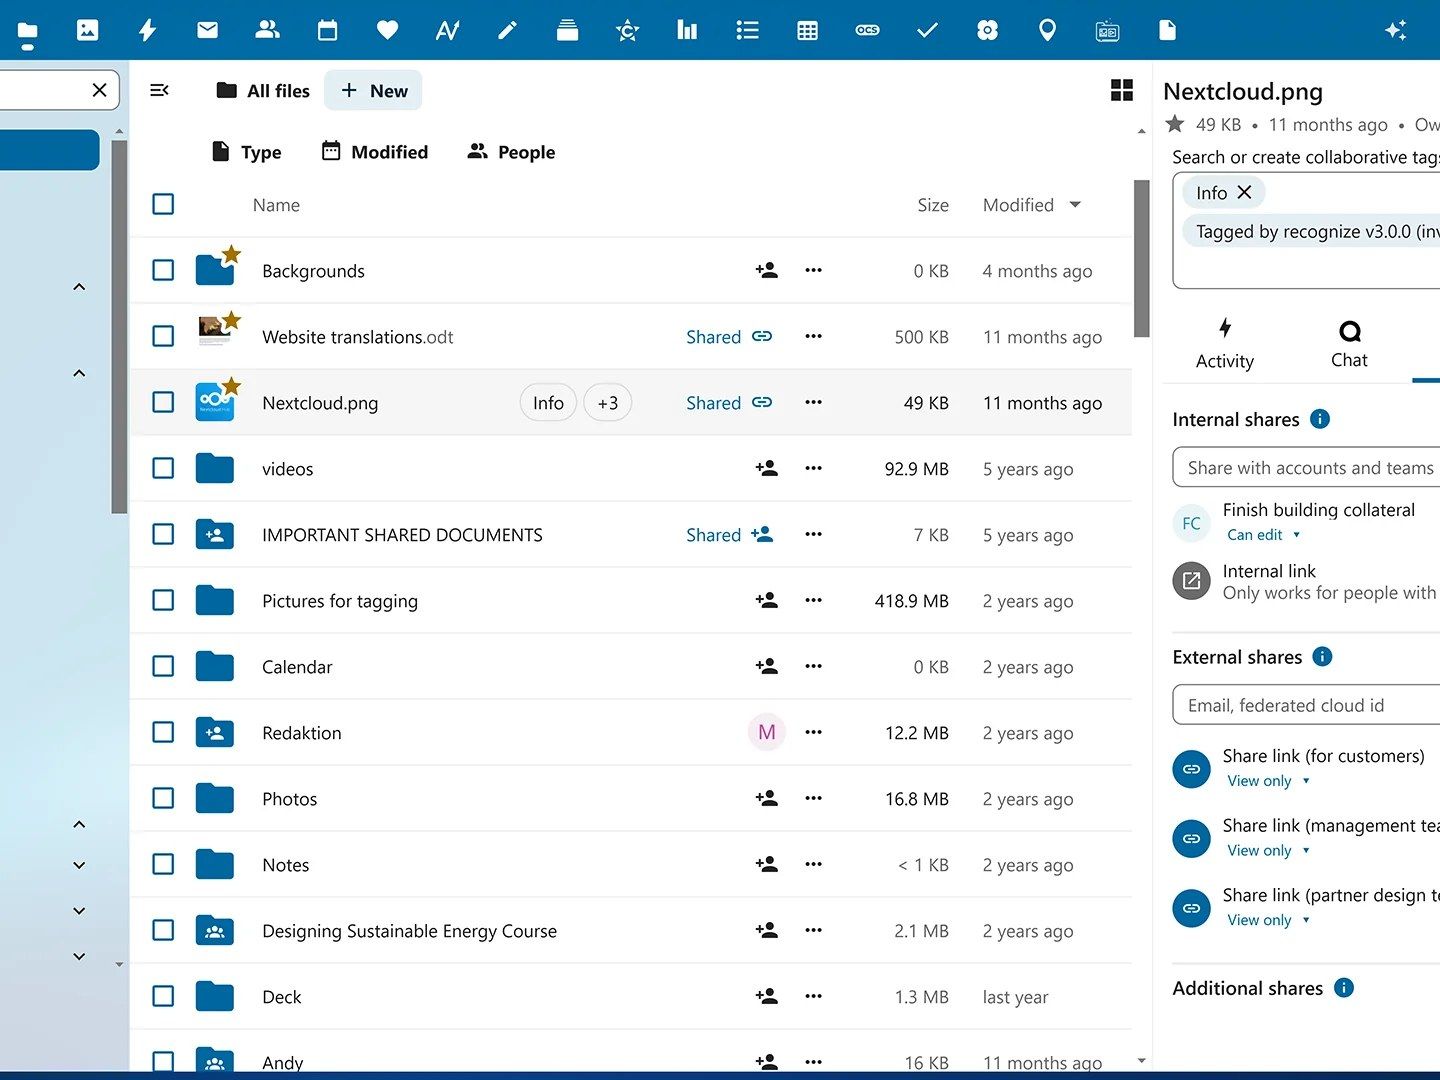Open actions menu for Backgrounds folder

813,270
